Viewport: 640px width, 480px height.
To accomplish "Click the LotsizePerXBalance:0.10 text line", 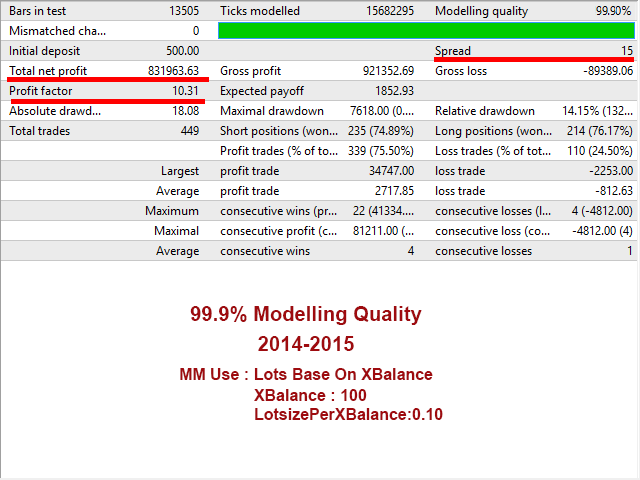I will pos(348,414).
